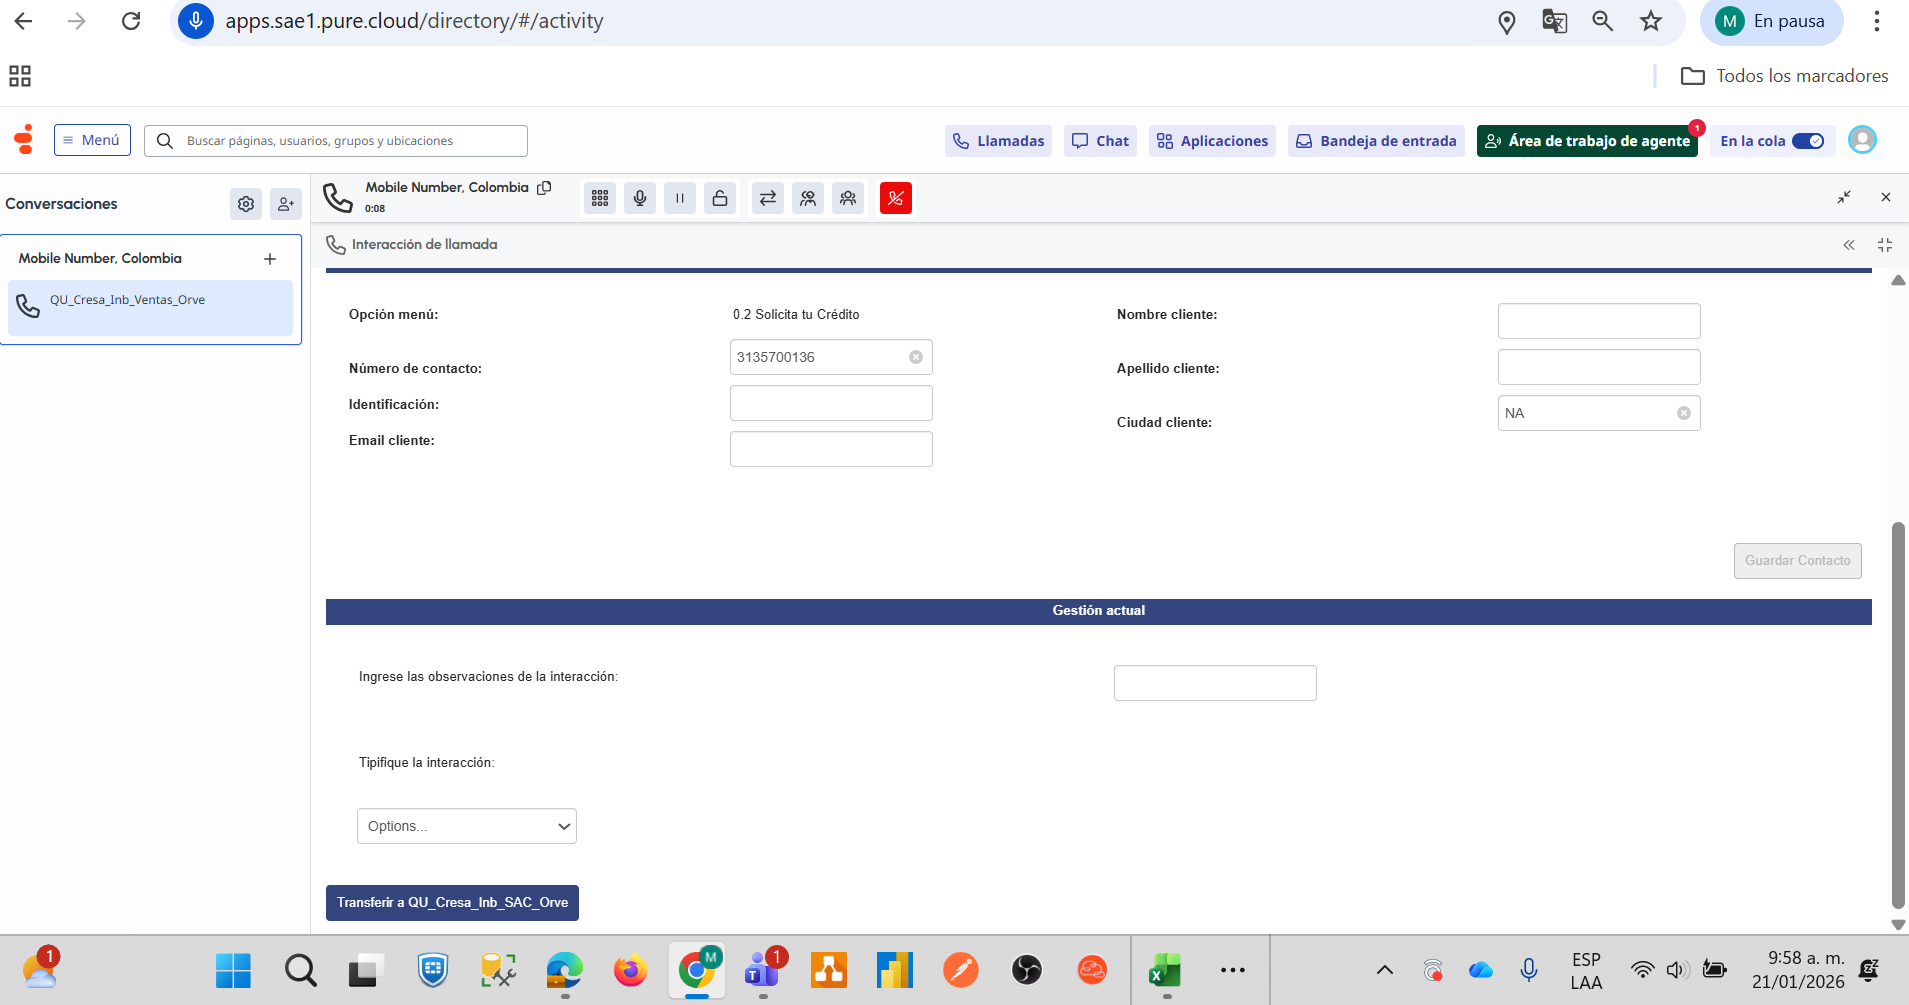Open the En pausa profile button

[1771, 21]
